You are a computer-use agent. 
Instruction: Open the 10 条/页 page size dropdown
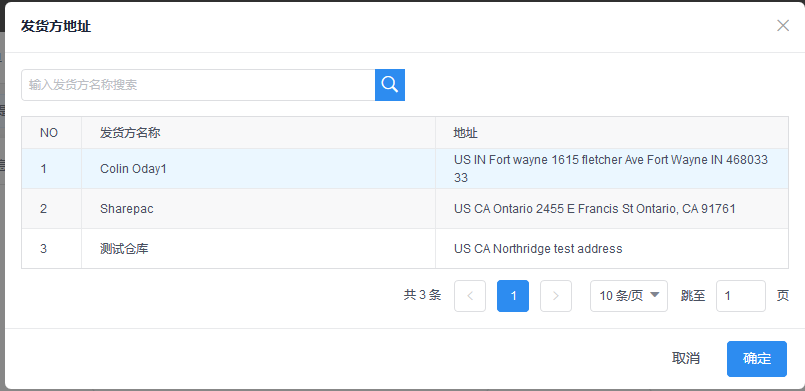click(629, 296)
